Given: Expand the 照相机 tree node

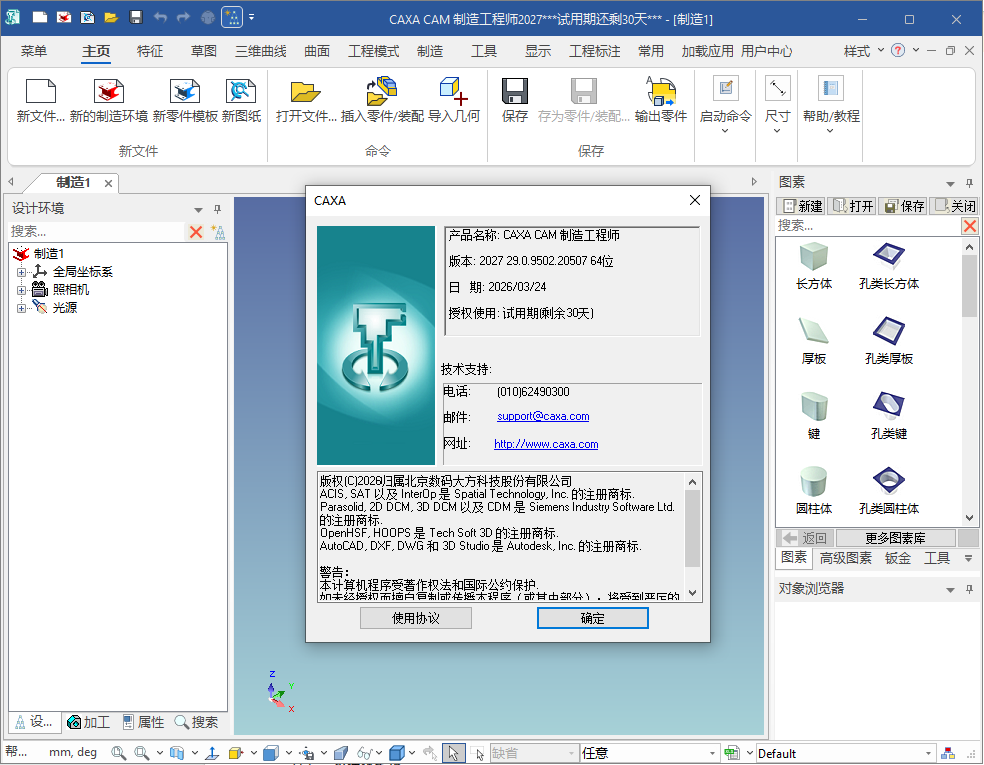Looking at the screenshot, I should pyautogui.click(x=21, y=290).
